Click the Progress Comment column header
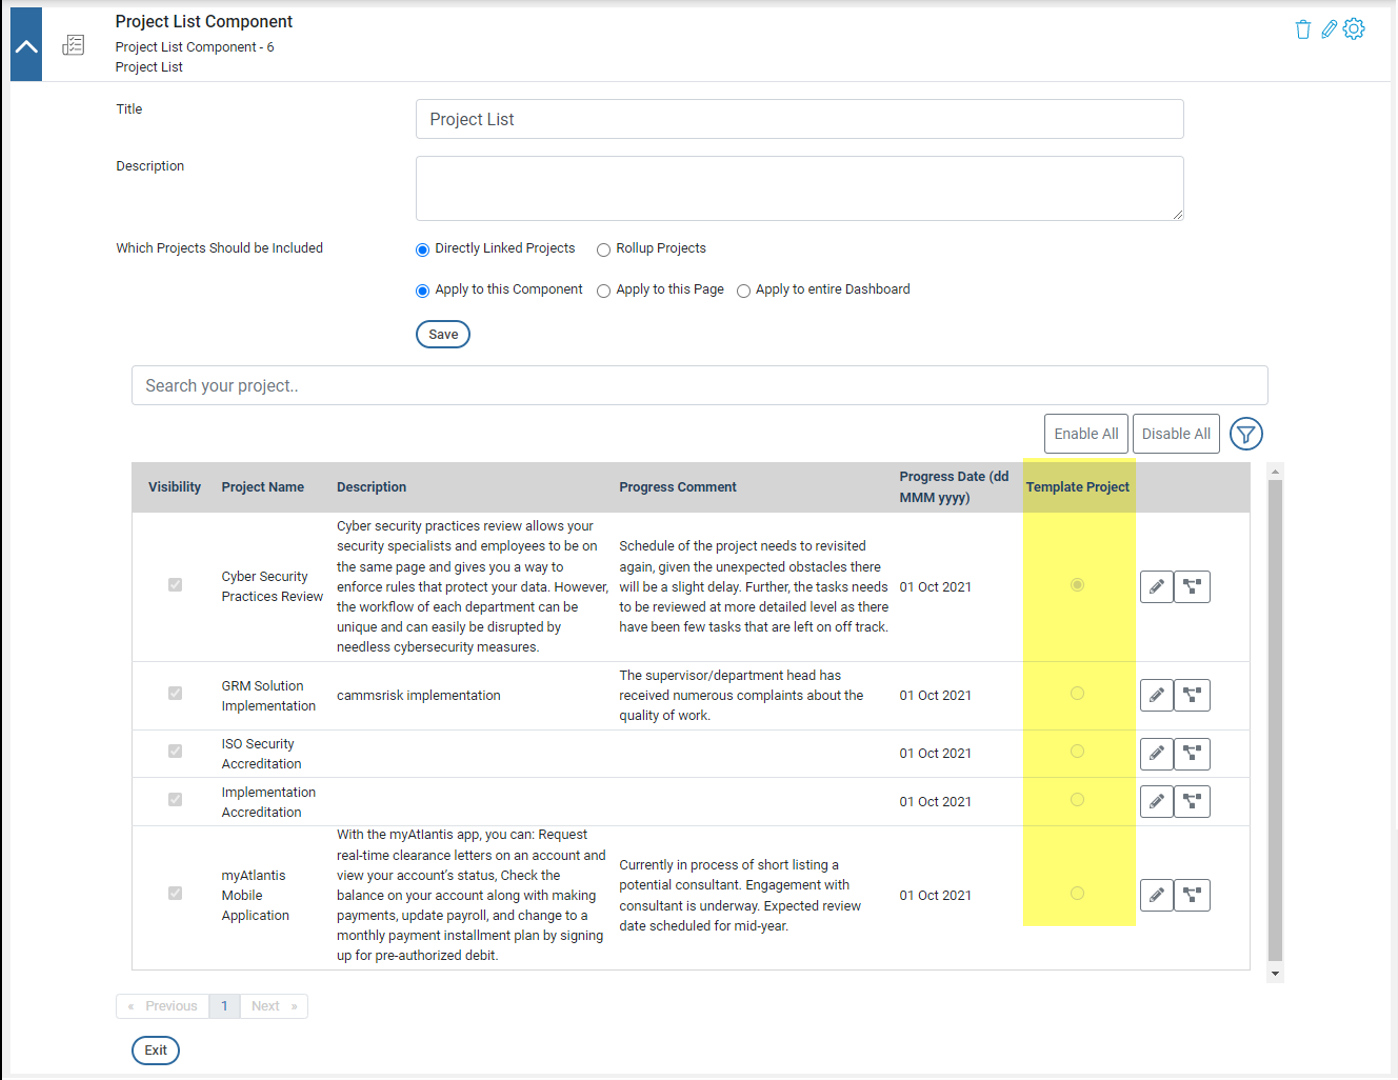1398x1080 pixels. tap(678, 487)
